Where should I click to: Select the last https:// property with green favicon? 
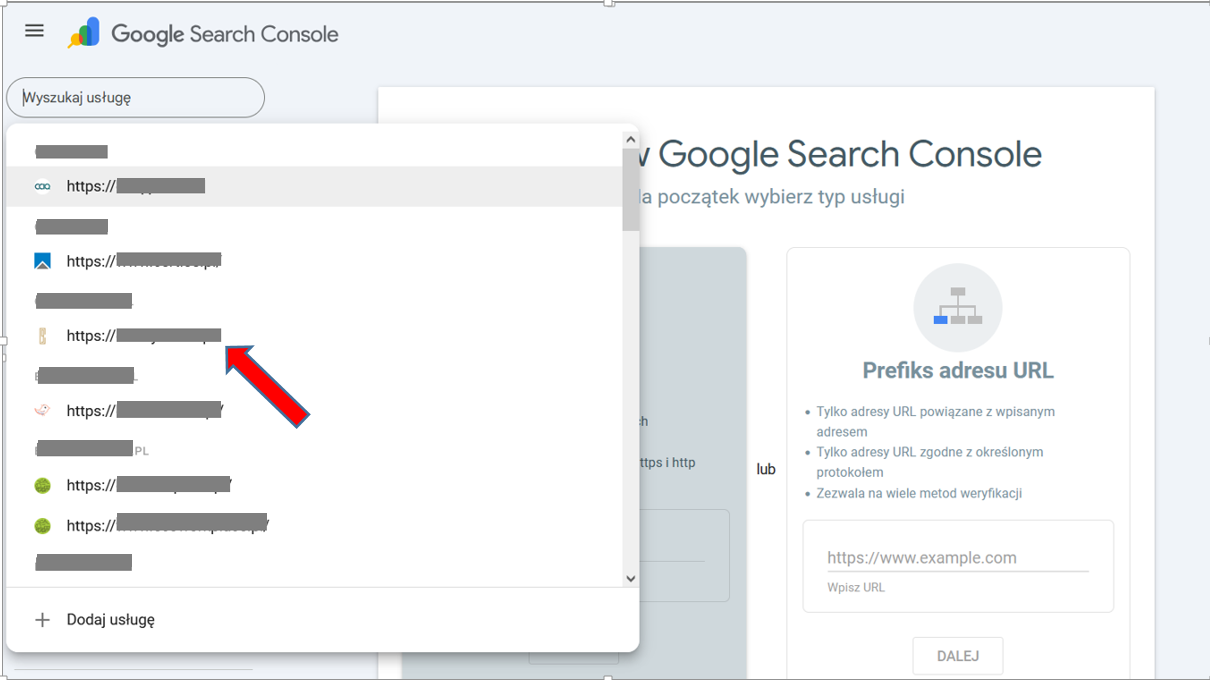click(x=167, y=525)
